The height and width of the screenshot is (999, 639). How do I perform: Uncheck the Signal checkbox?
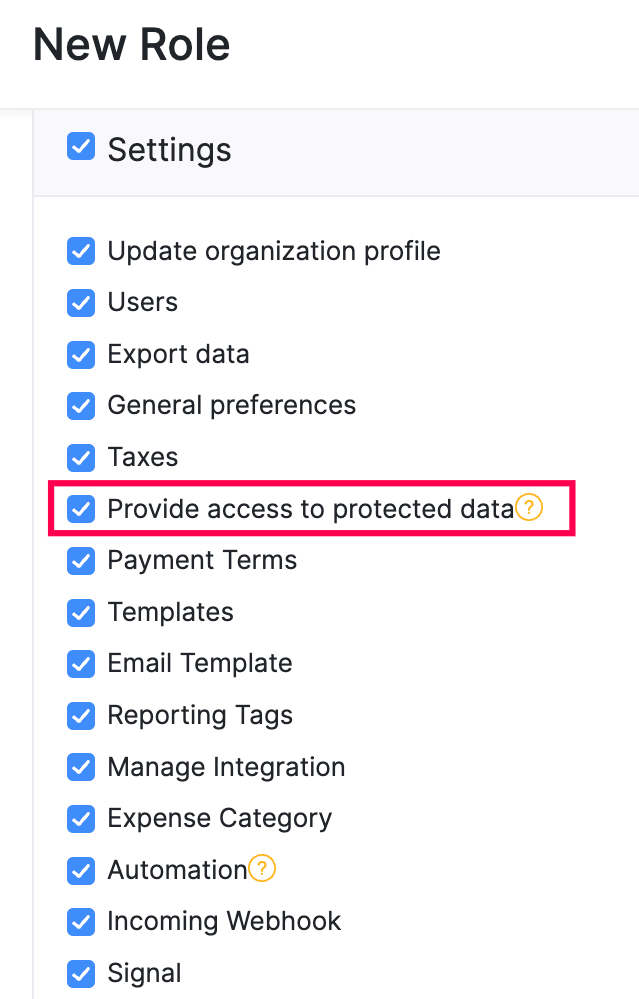[x=80, y=973]
